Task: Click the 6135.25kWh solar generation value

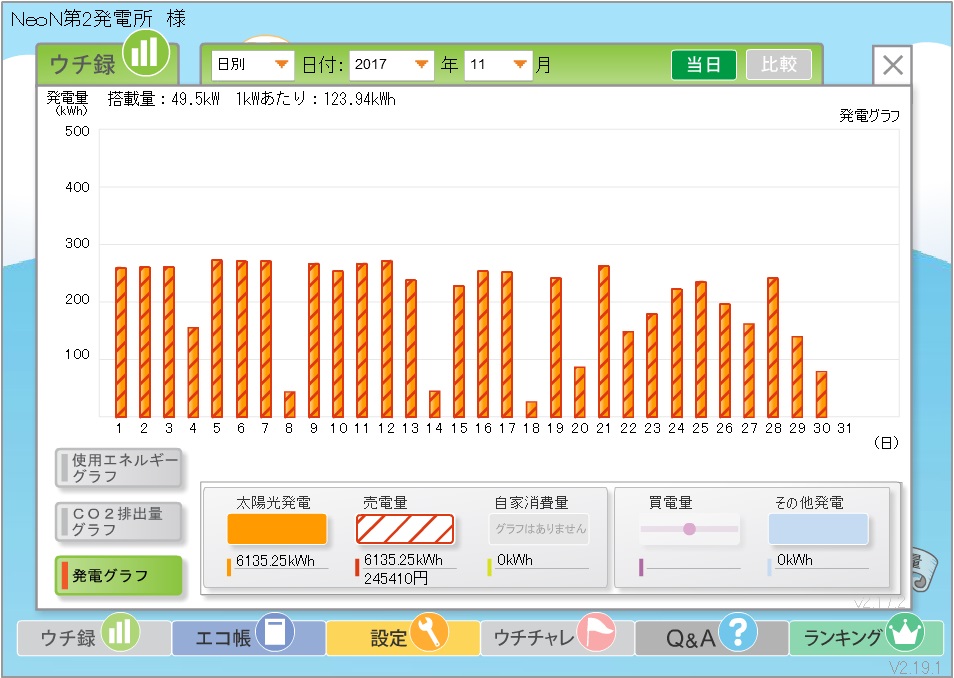Action: coord(275,561)
